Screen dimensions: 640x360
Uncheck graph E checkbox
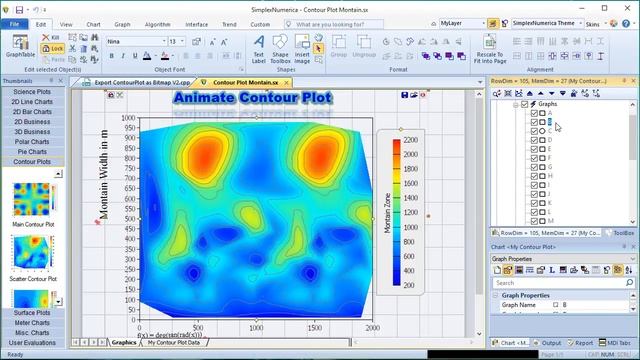pos(534,149)
